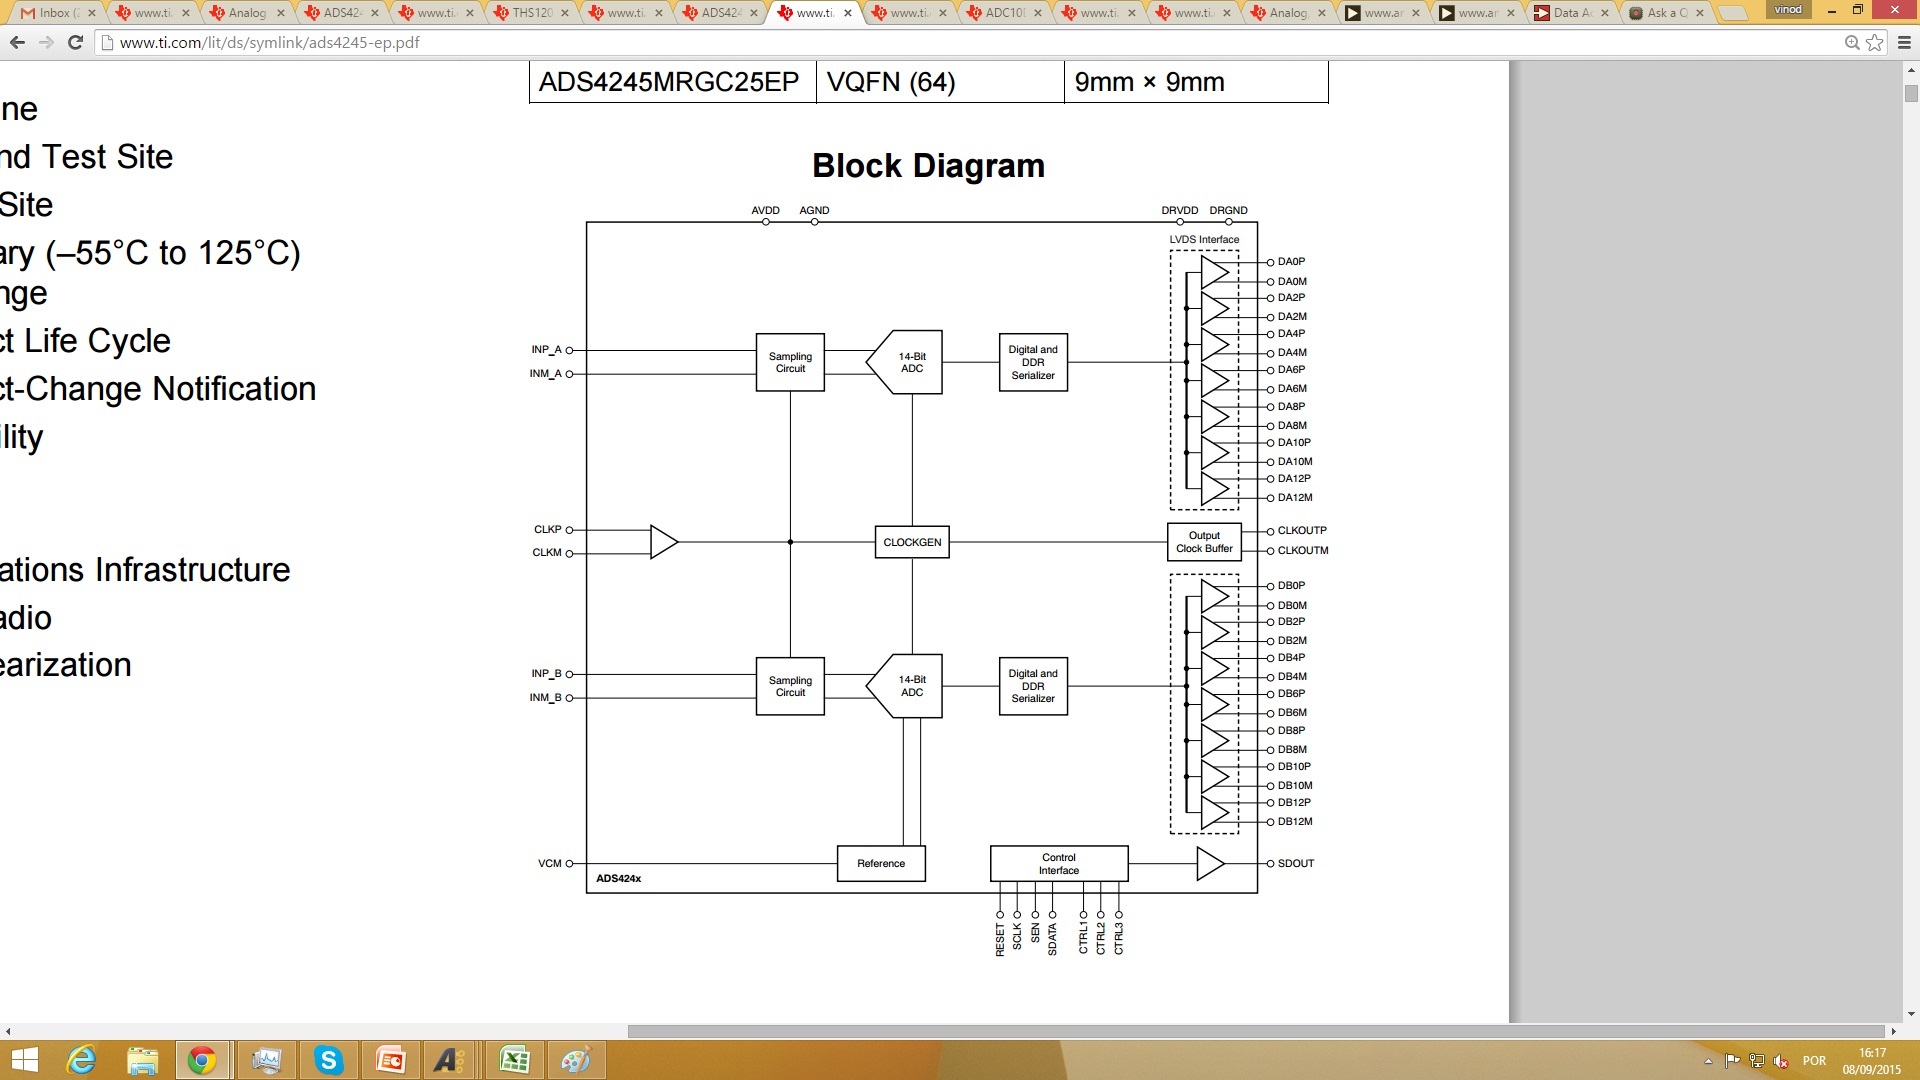Switch to the Data A tab

[1571, 13]
